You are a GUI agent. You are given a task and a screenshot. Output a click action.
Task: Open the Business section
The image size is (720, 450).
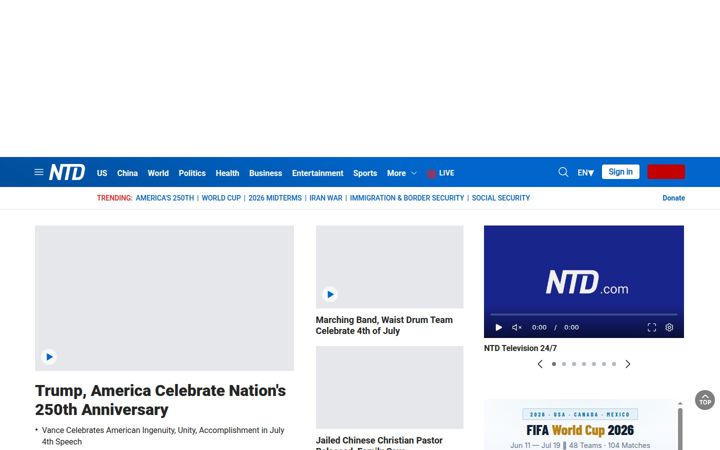pyautogui.click(x=265, y=173)
